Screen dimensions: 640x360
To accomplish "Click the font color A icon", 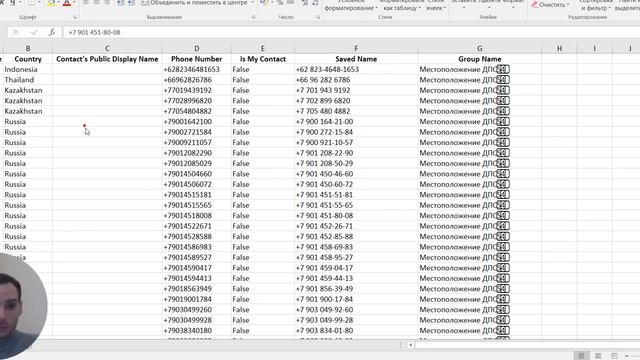I will pos(67,2).
